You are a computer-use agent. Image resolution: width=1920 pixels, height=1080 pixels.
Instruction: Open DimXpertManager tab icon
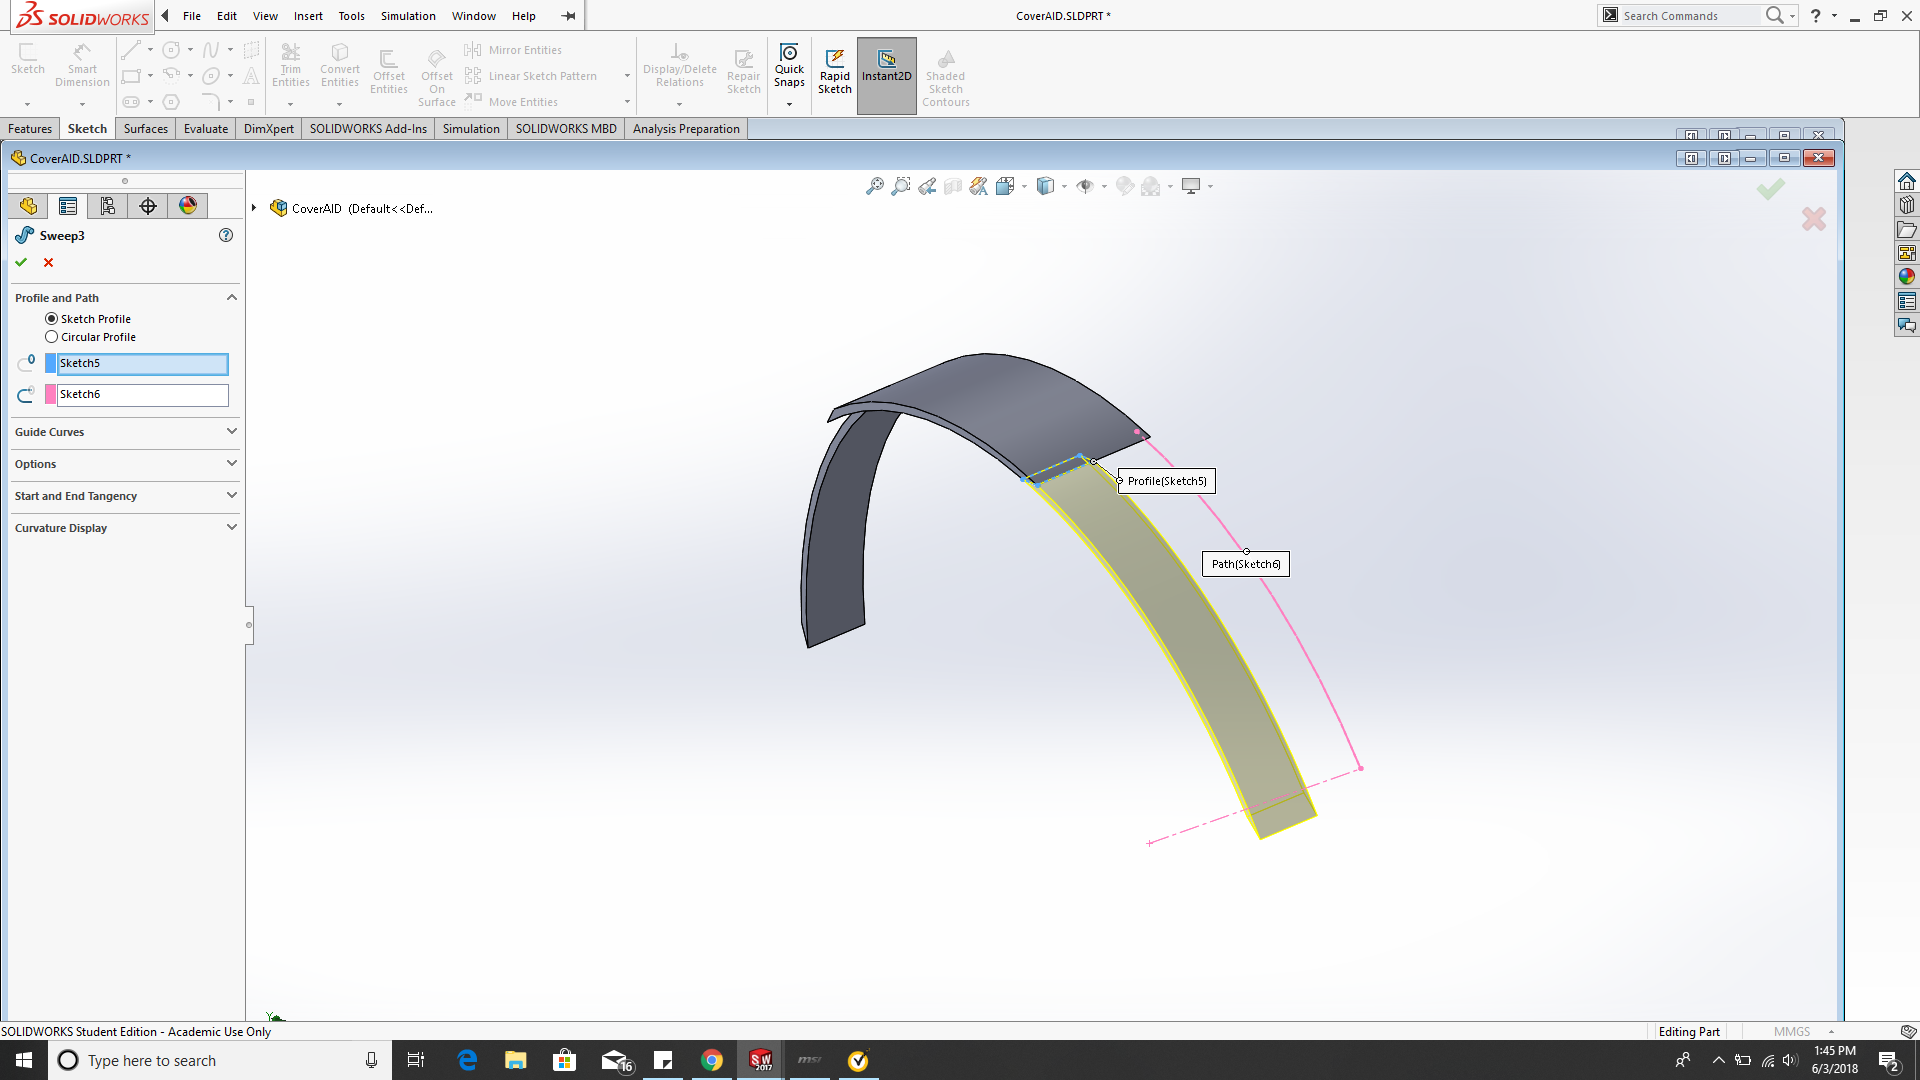[x=148, y=206]
